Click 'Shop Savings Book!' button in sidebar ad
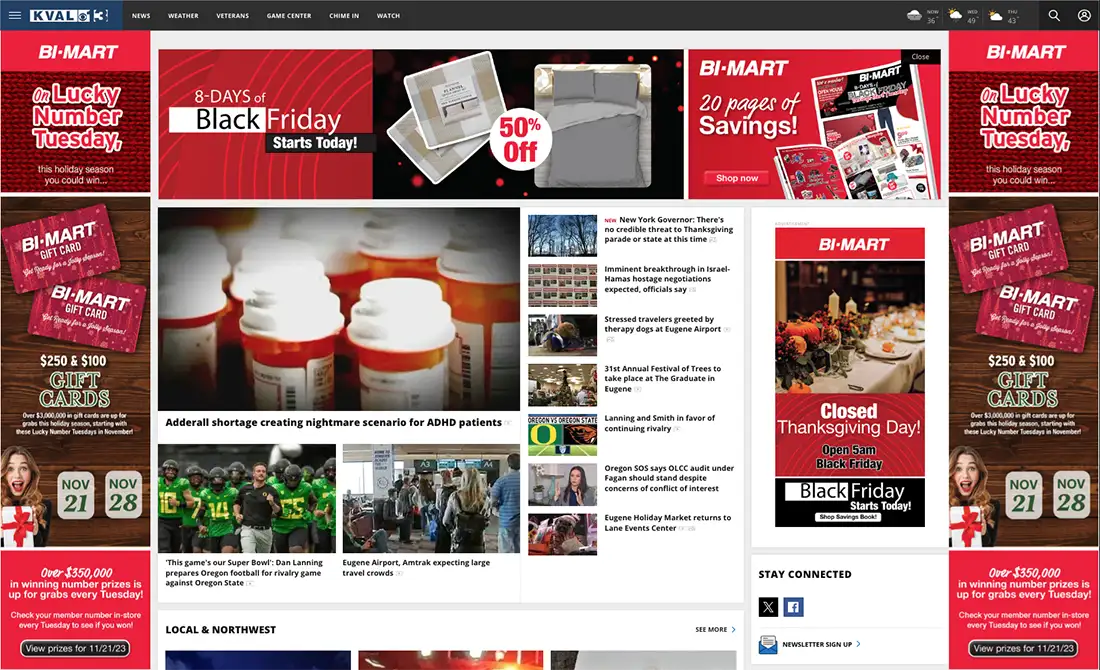1100x670 pixels. pyautogui.click(x=848, y=517)
